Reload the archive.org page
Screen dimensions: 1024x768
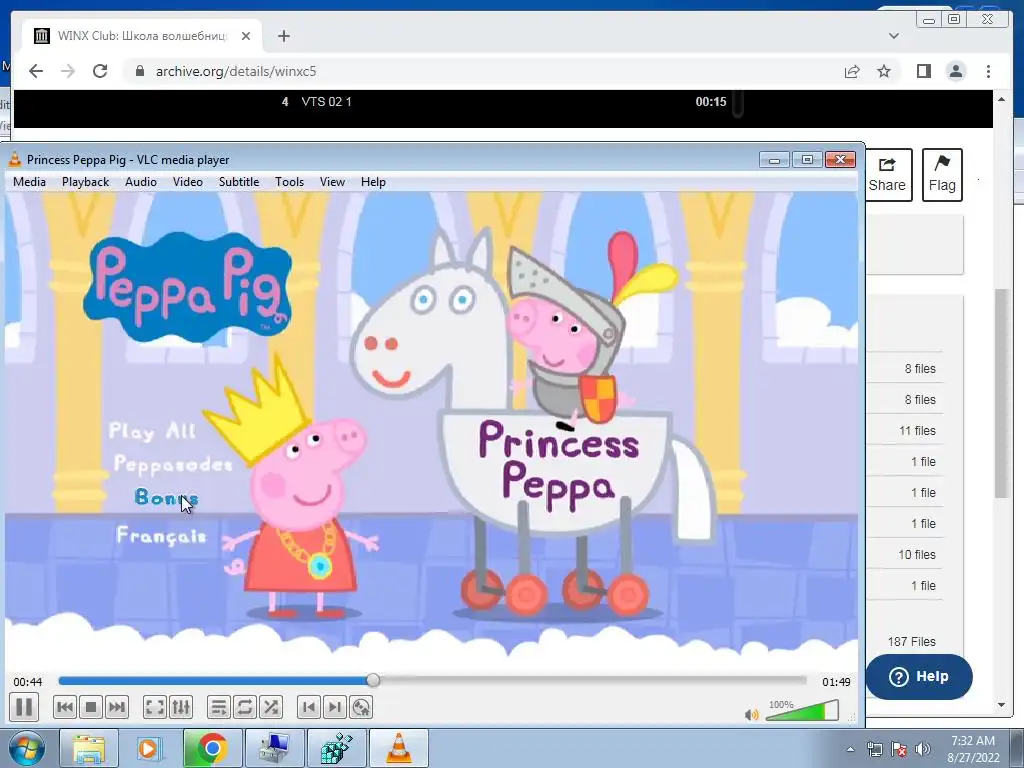pos(100,71)
